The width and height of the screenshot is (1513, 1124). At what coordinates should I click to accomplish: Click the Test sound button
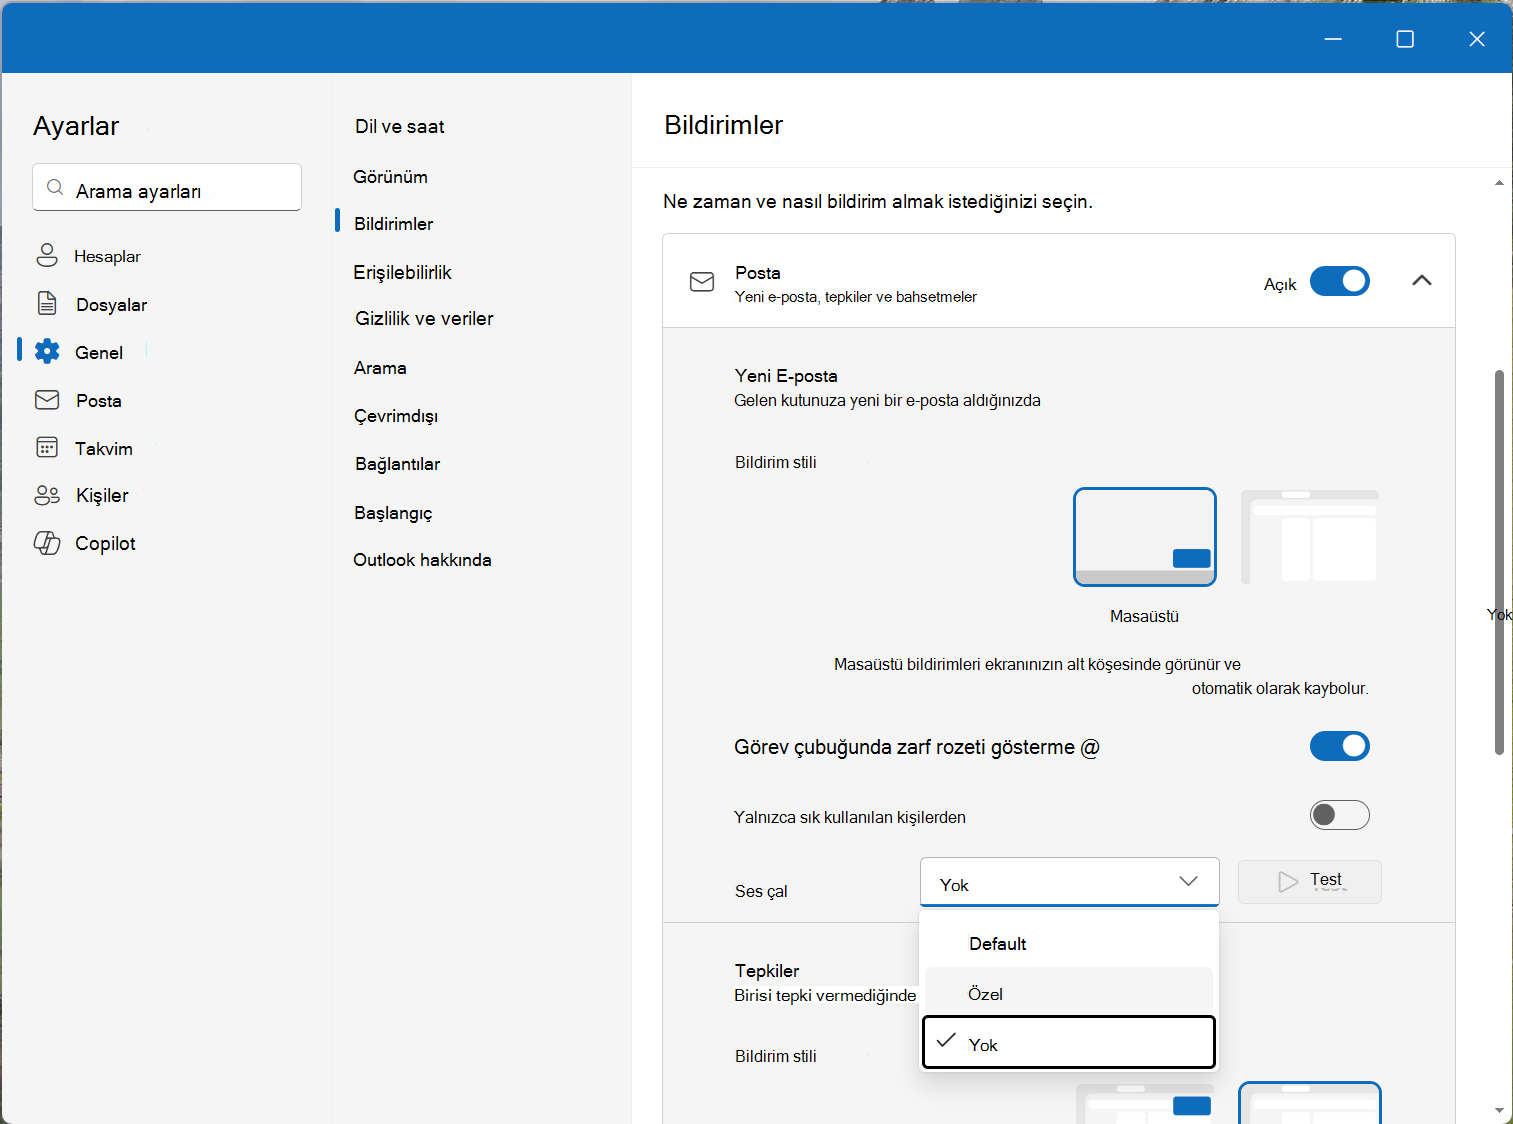[x=1310, y=882]
